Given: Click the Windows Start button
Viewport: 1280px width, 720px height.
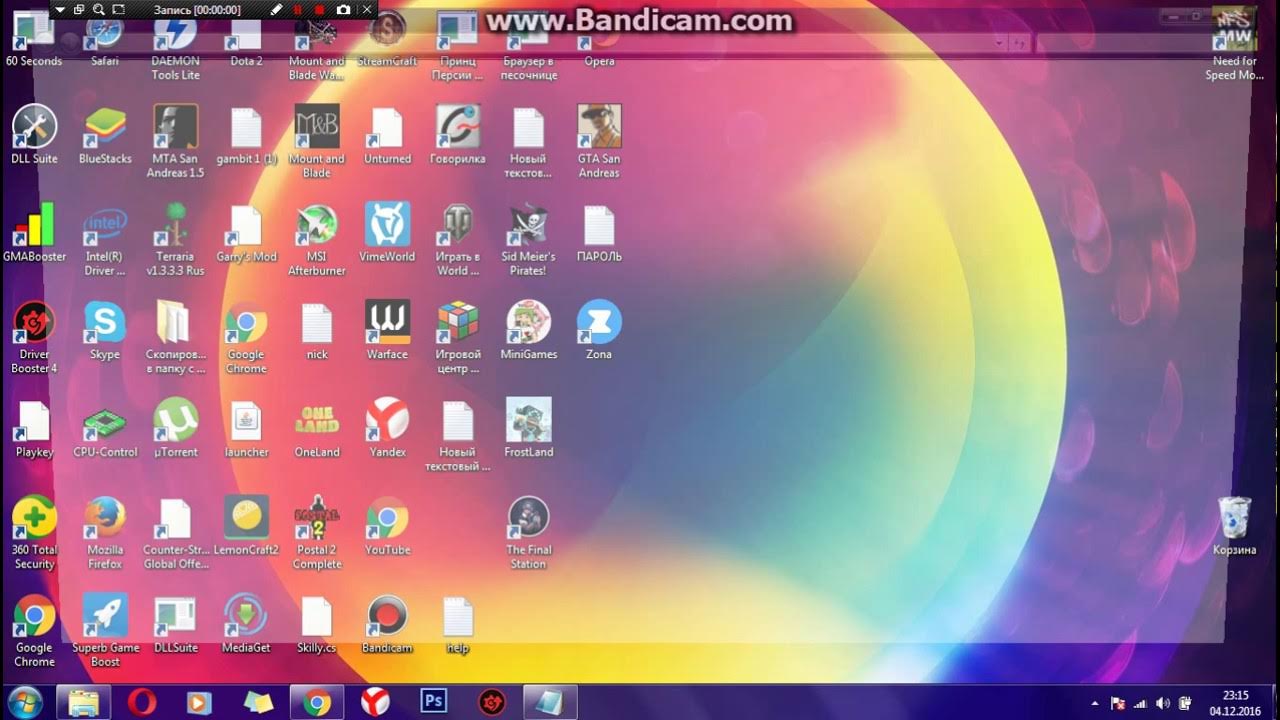Looking at the screenshot, I should coord(24,702).
